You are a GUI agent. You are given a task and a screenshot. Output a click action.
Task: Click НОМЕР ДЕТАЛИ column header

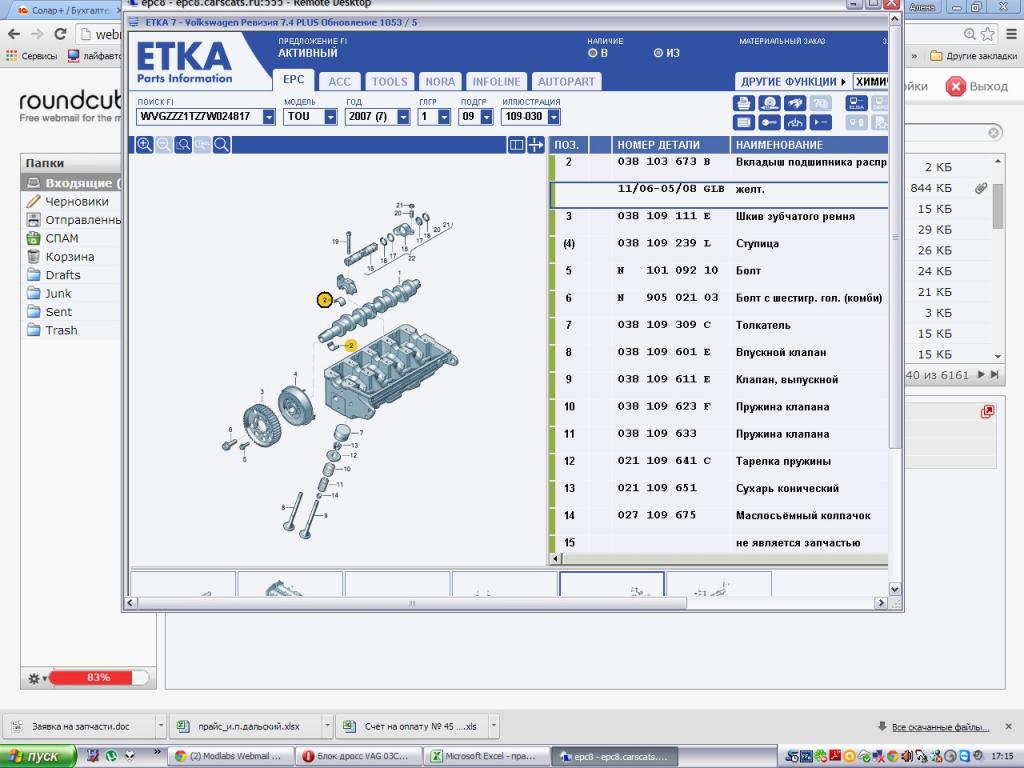671,145
